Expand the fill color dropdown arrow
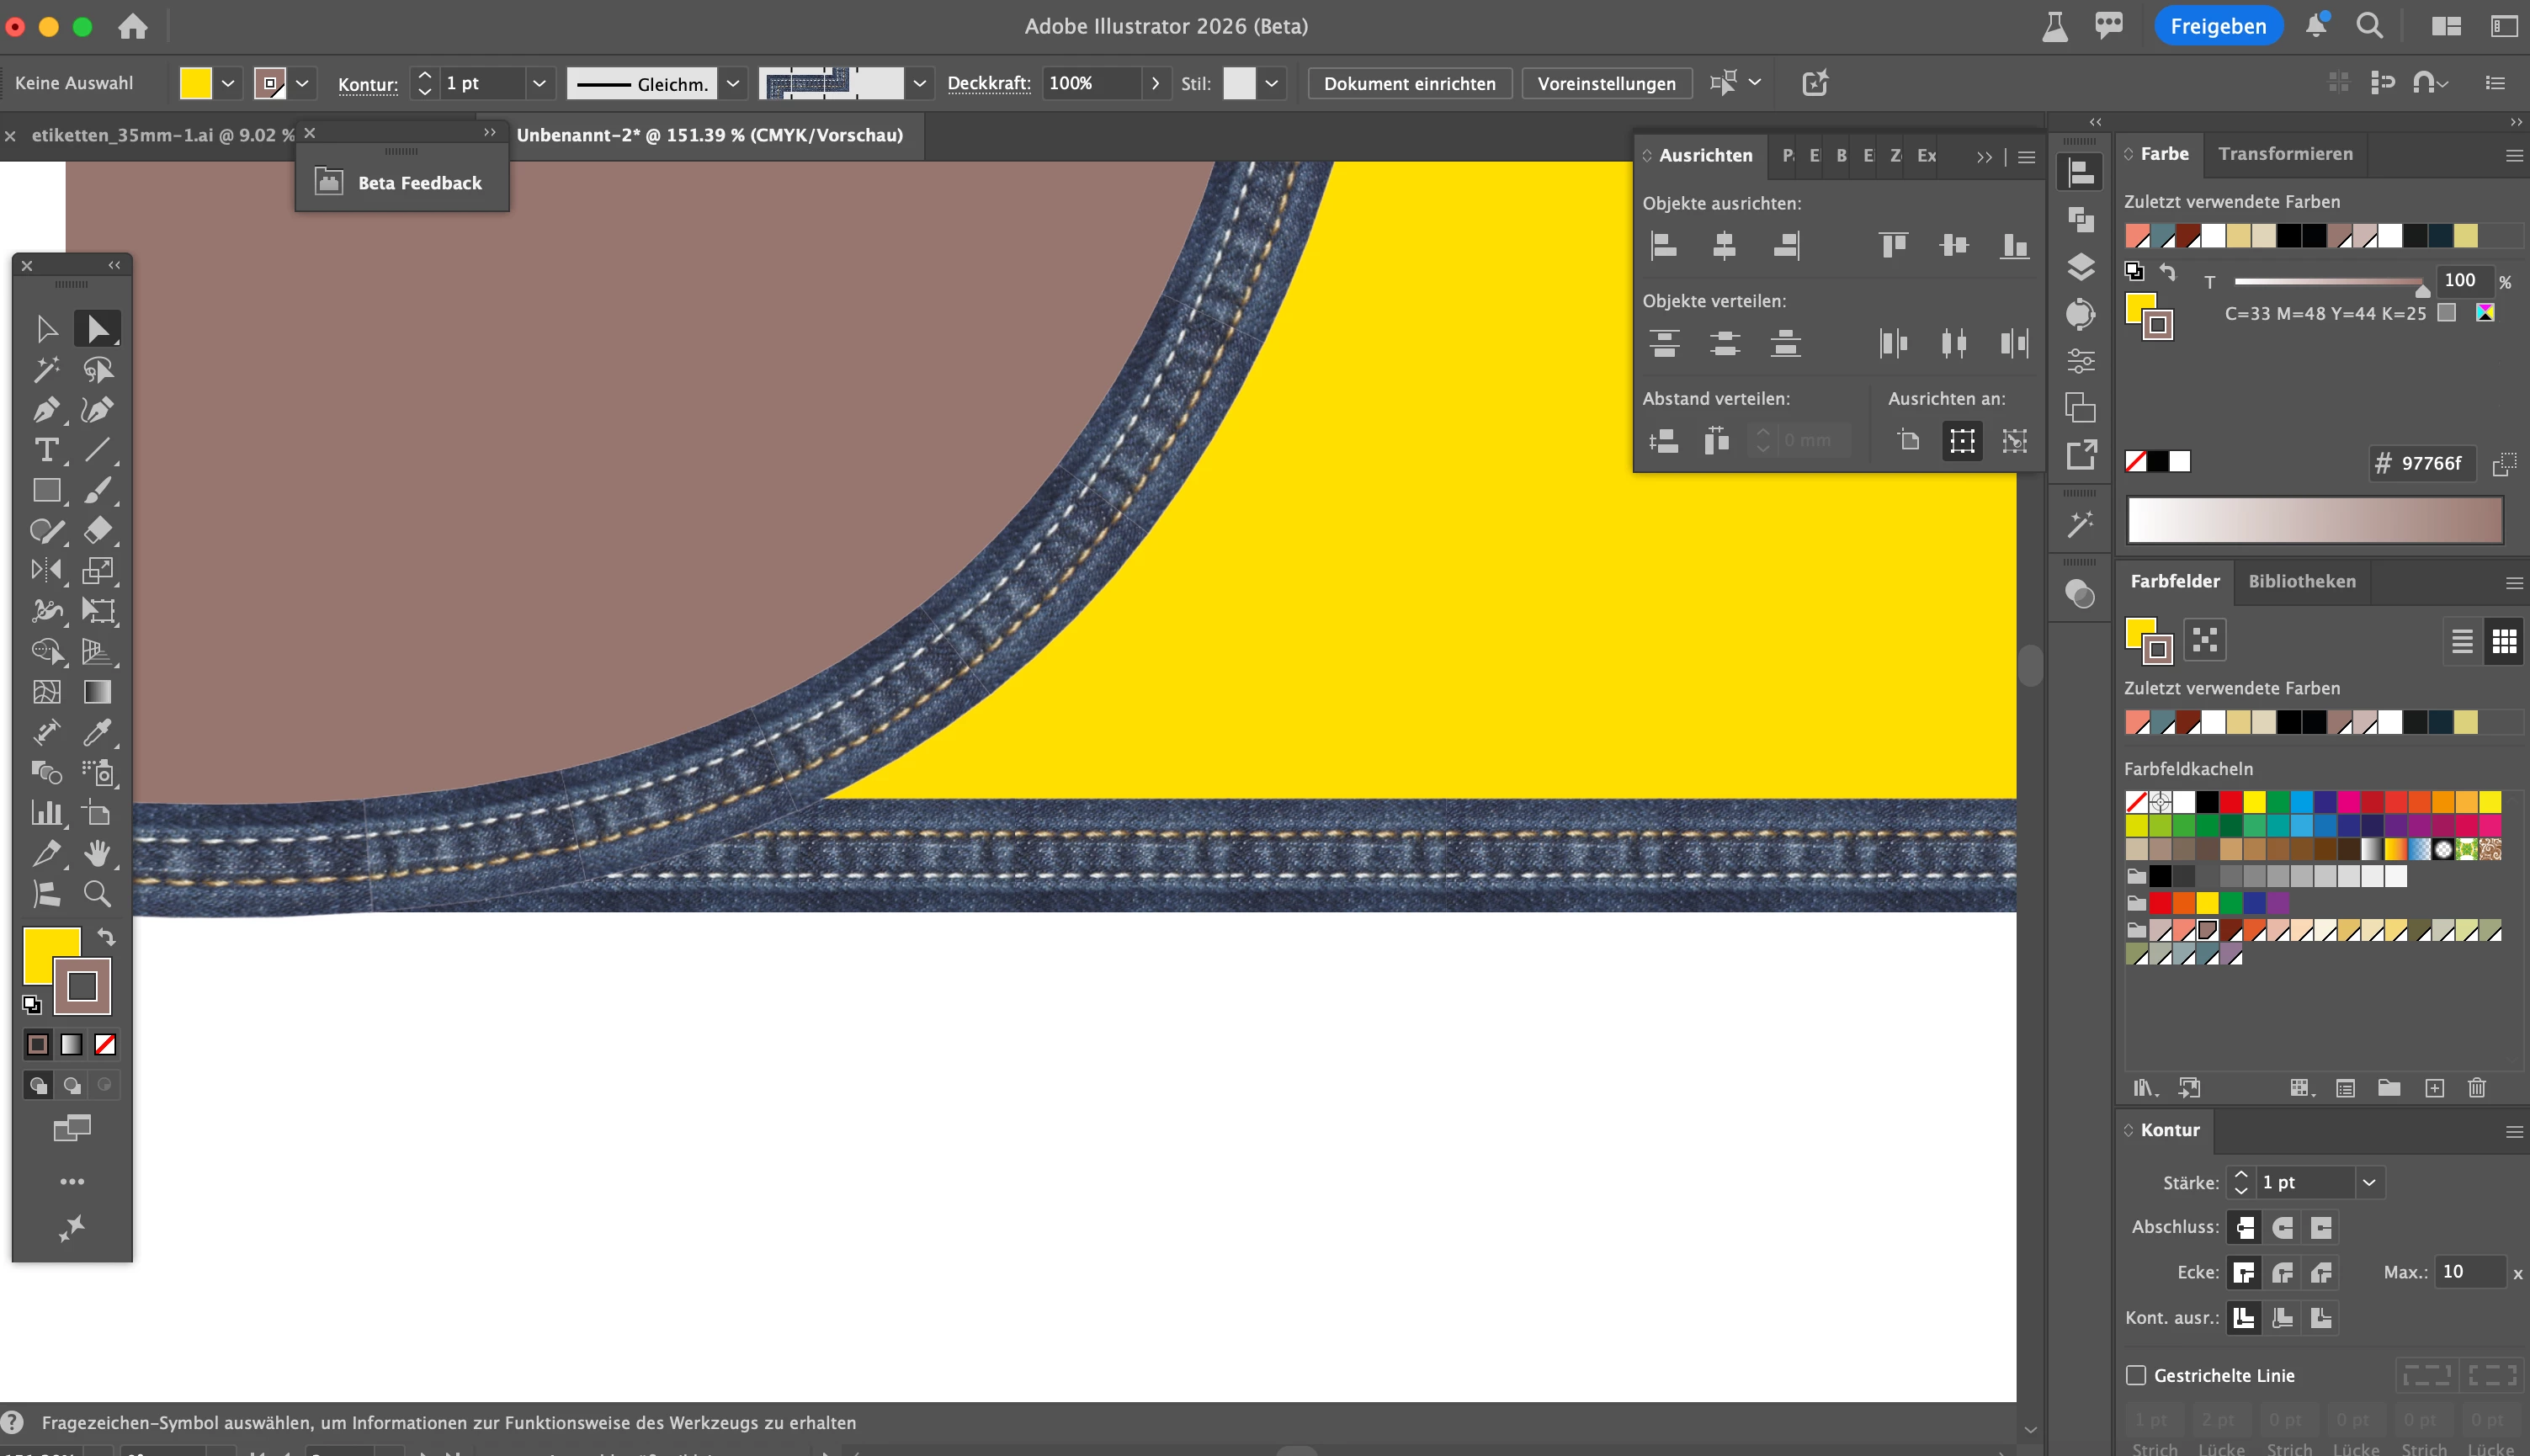 coord(228,83)
